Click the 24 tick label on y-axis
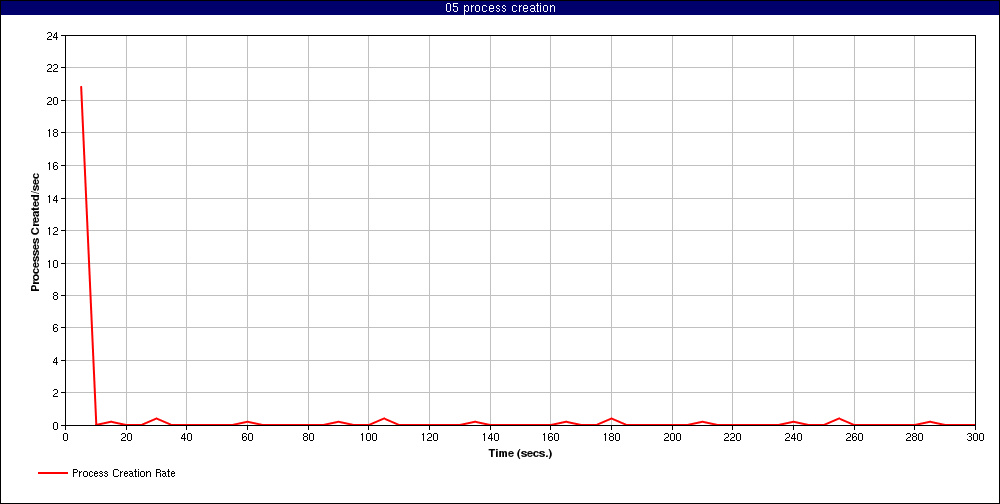The height and width of the screenshot is (504, 1000). 52,36
